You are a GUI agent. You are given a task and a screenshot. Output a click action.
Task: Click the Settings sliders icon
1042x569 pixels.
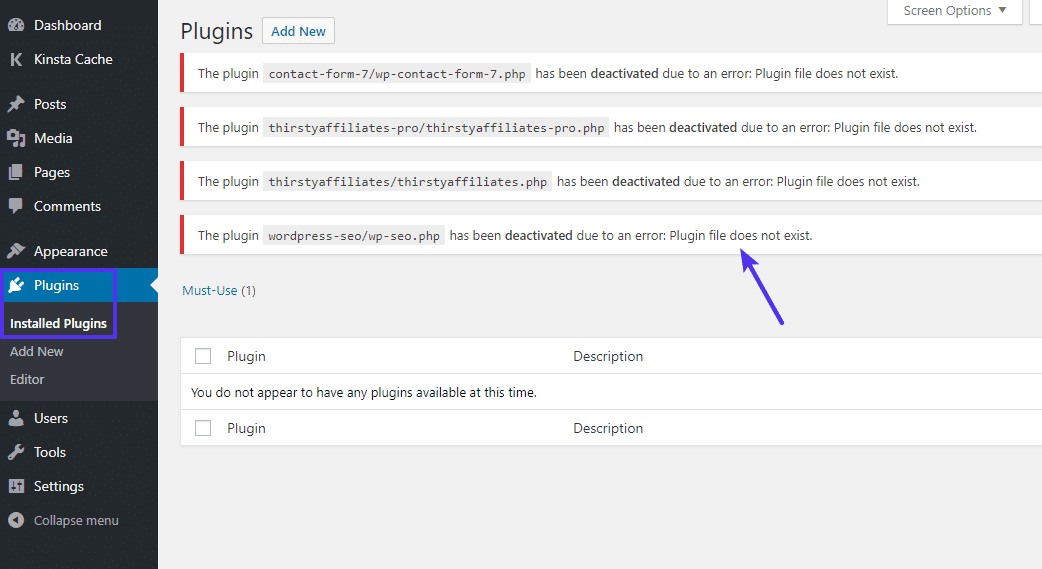pos(16,486)
